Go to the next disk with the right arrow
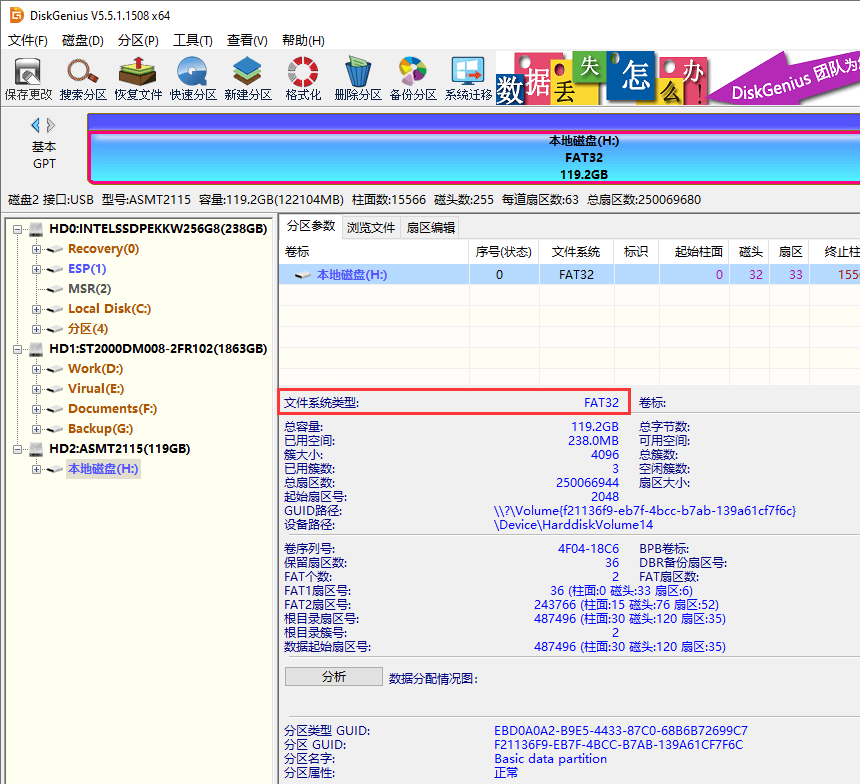The image size is (860, 784). (x=50, y=125)
